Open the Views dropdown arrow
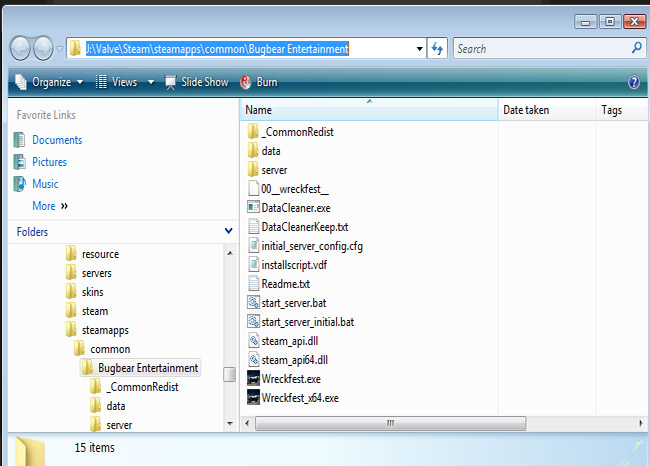The image size is (650, 466). [x=151, y=82]
